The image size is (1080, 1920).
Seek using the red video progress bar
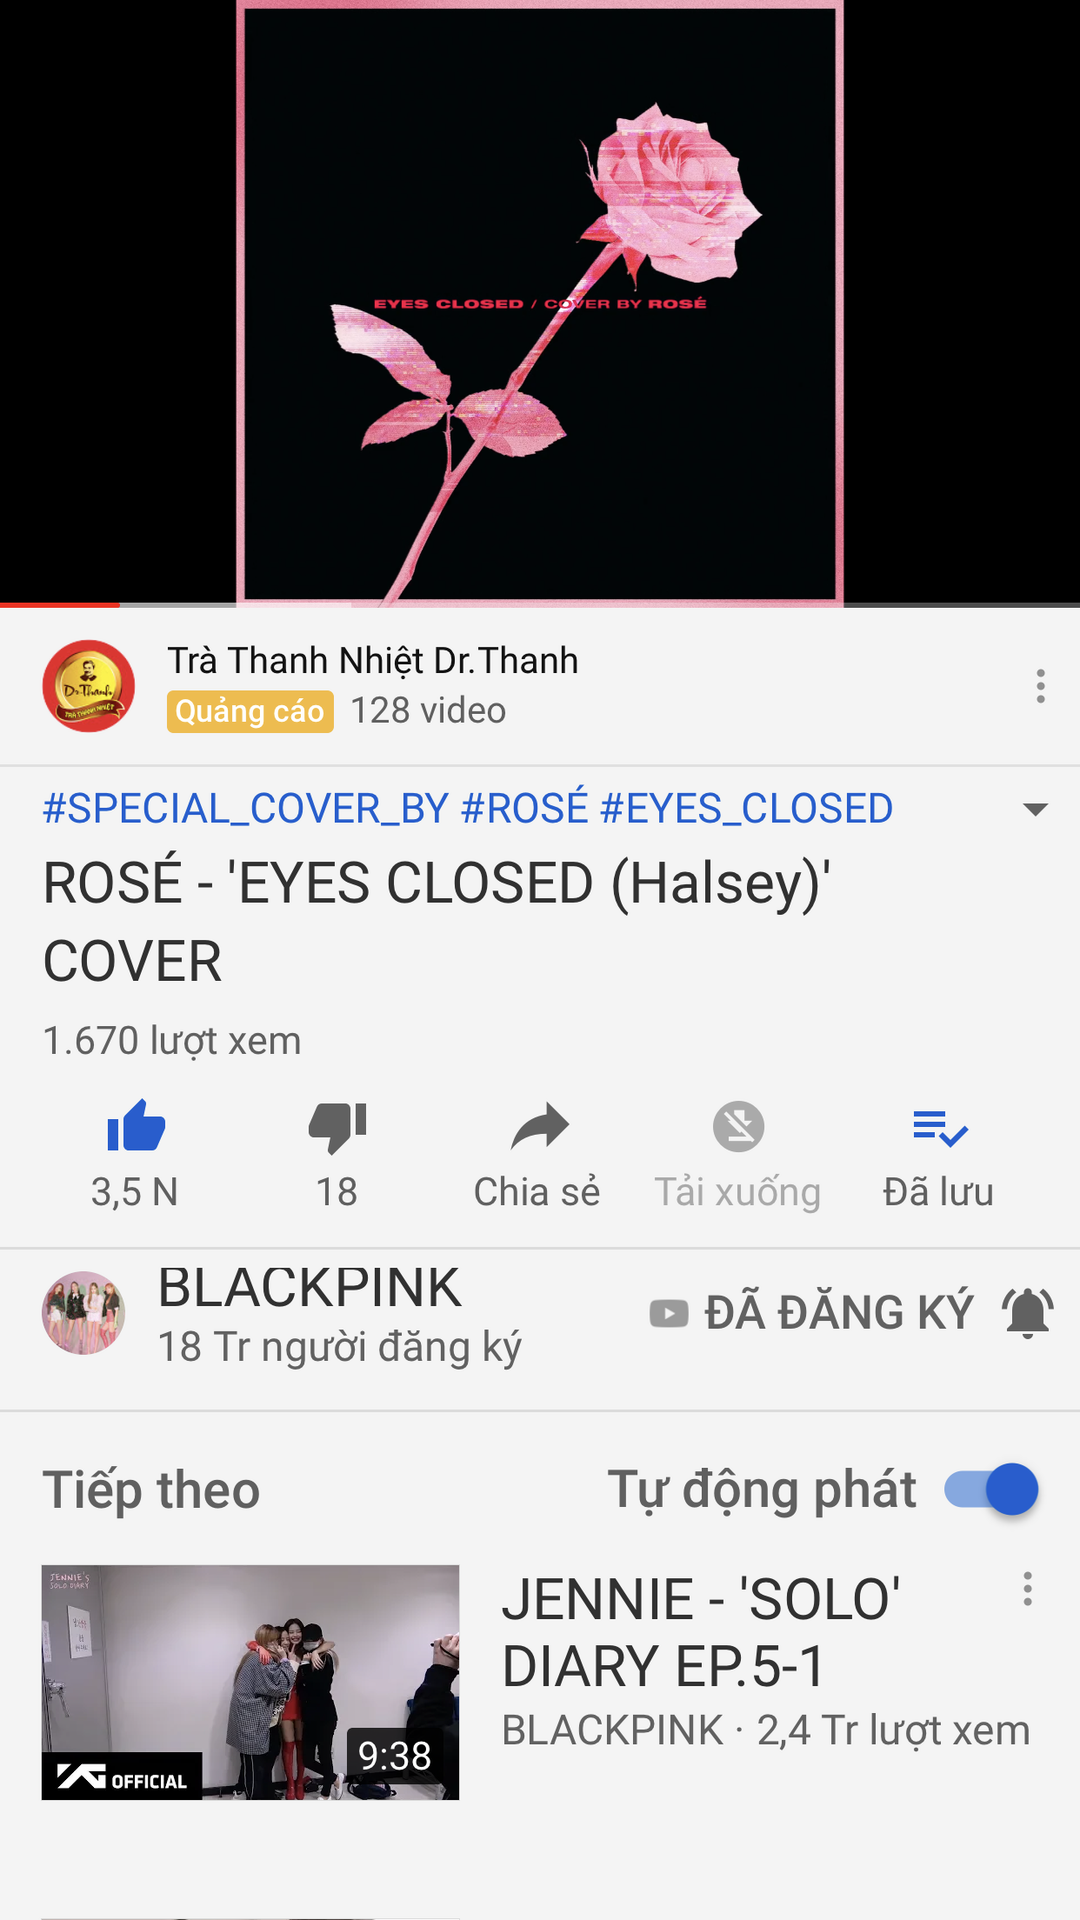click(x=540, y=605)
